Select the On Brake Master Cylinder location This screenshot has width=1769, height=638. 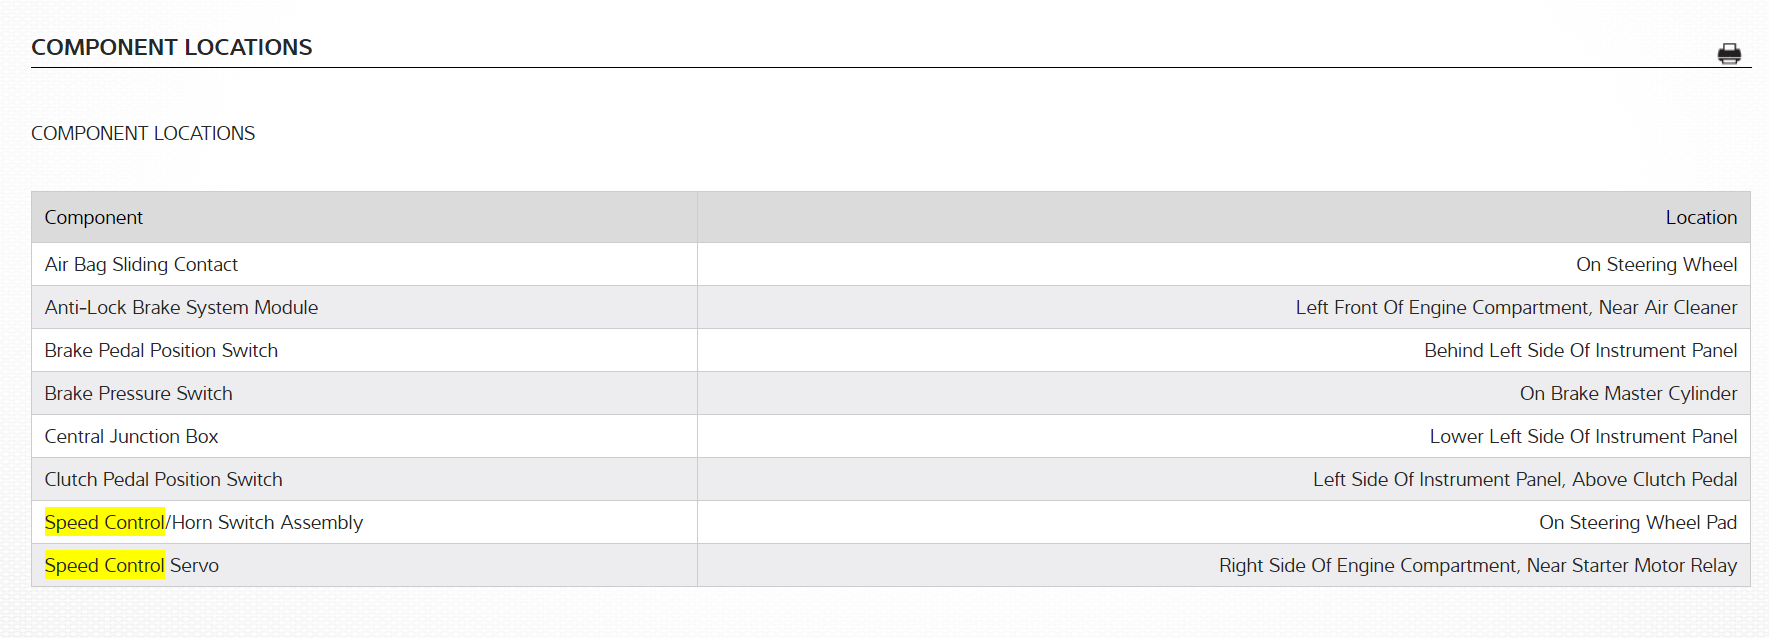click(x=1628, y=394)
